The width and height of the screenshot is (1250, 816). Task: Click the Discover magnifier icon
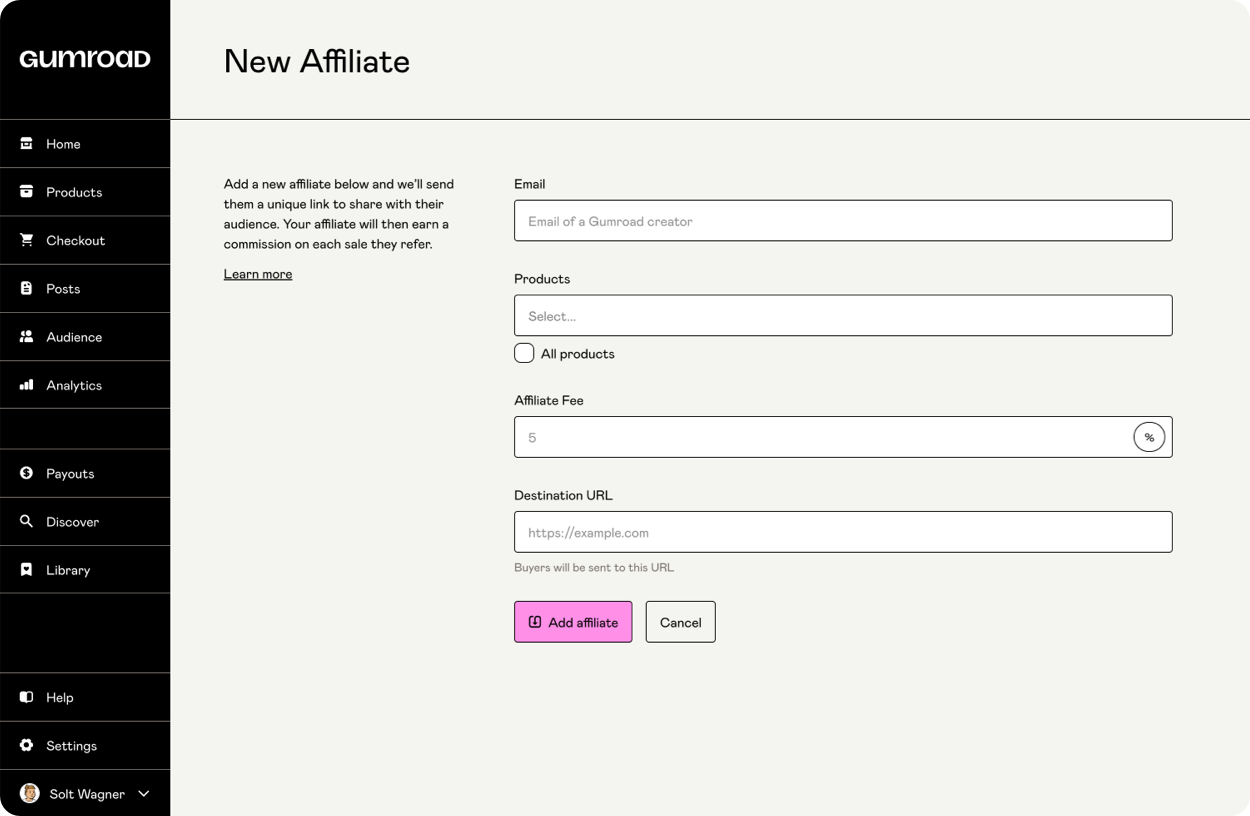click(x=27, y=521)
